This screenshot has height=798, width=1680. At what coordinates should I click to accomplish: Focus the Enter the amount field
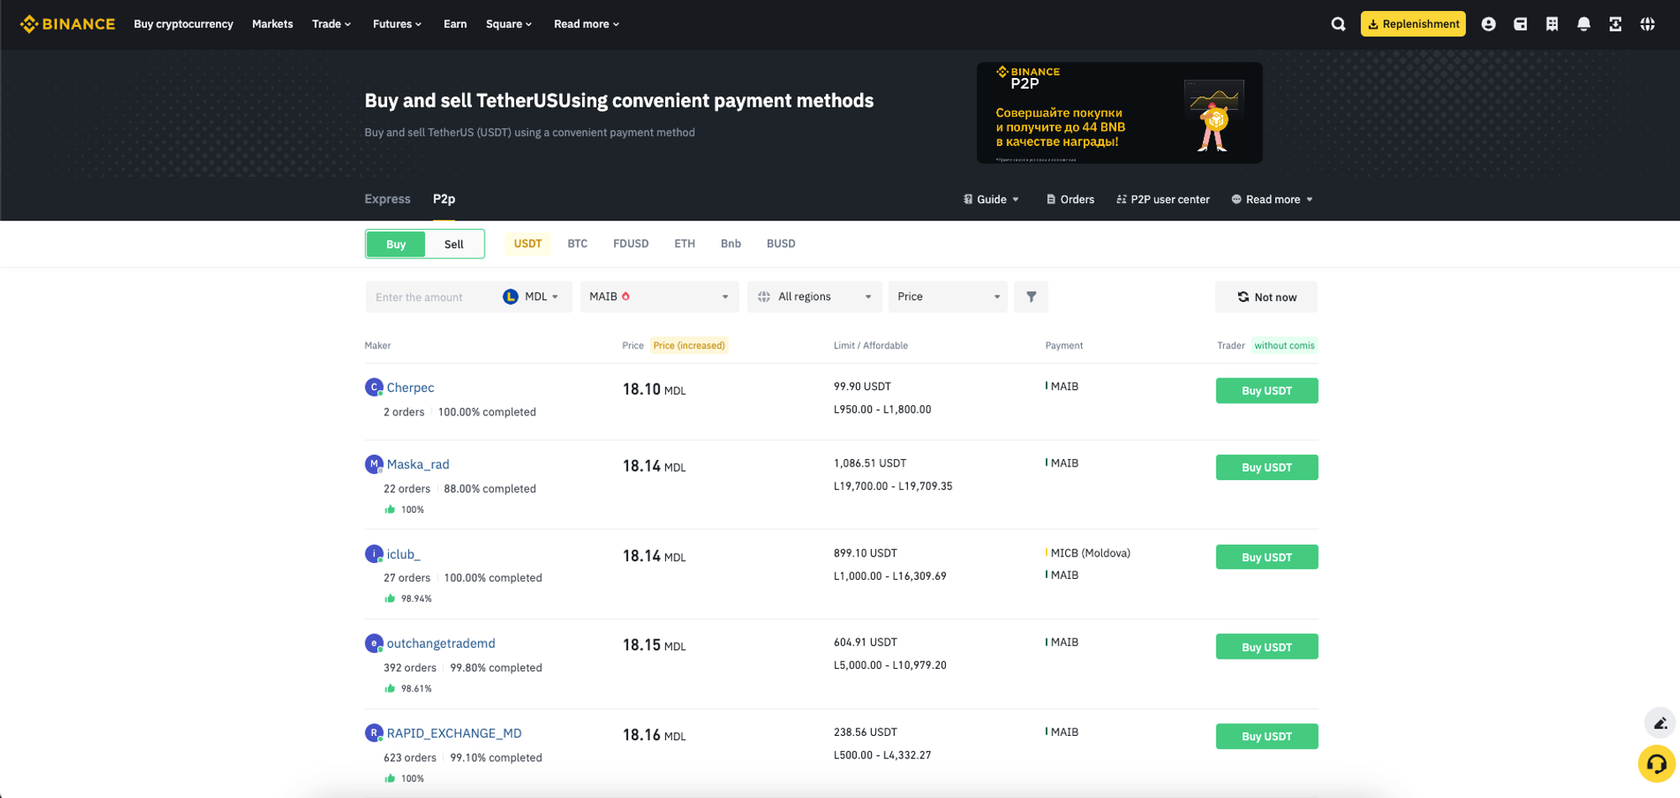(x=432, y=297)
